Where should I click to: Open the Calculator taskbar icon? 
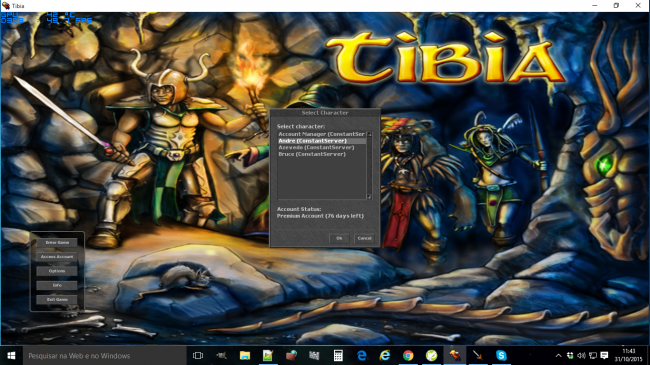pyautogui.click(x=338, y=355)
